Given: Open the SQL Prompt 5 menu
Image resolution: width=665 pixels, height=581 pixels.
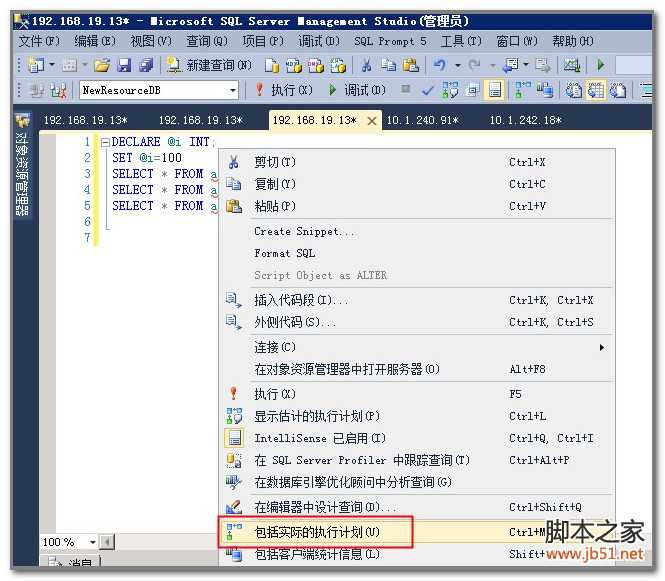Looking at the screenshot, I should [x=390, y=41].
